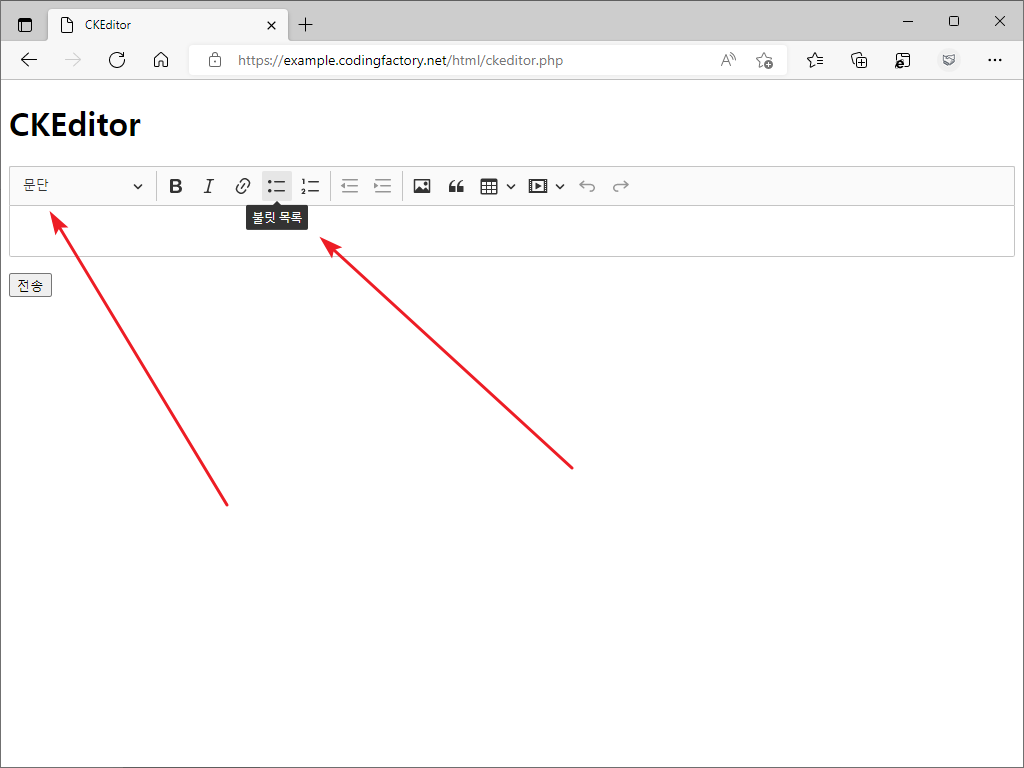Select the CKEditor browser tab
Image resolution: width=1024 pixels, height=768 pixels.
[x=168, y=25]
